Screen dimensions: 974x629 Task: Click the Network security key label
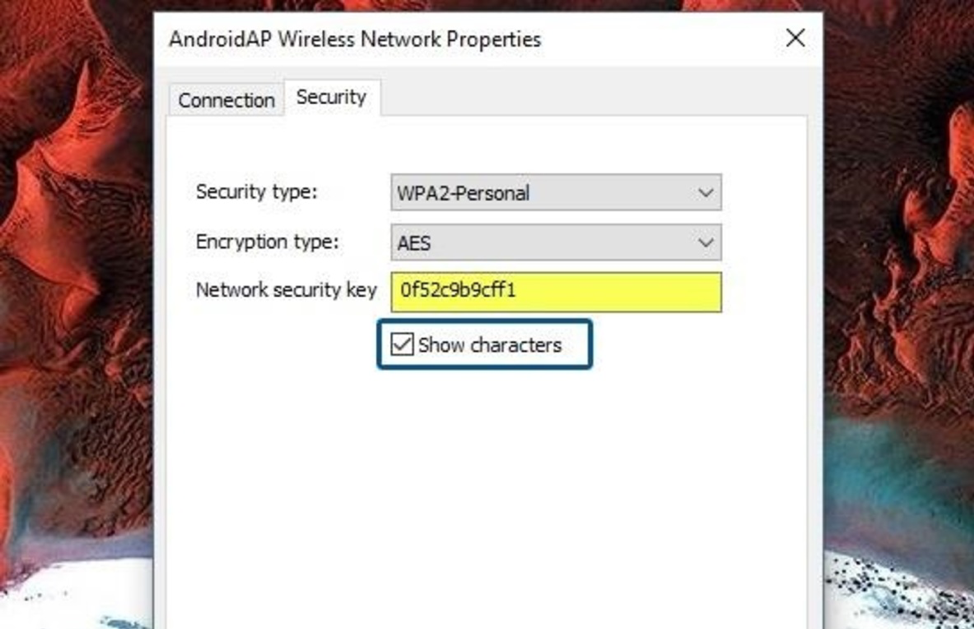(x=286, y=290)
